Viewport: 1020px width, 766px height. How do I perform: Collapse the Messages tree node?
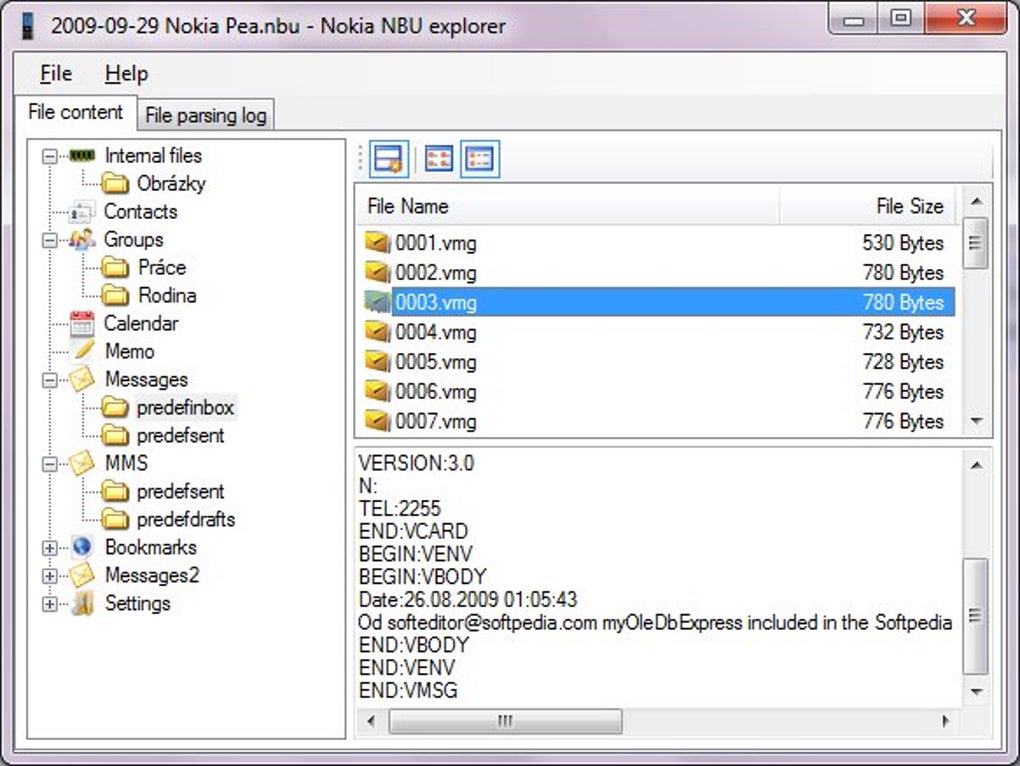point(49,380)
